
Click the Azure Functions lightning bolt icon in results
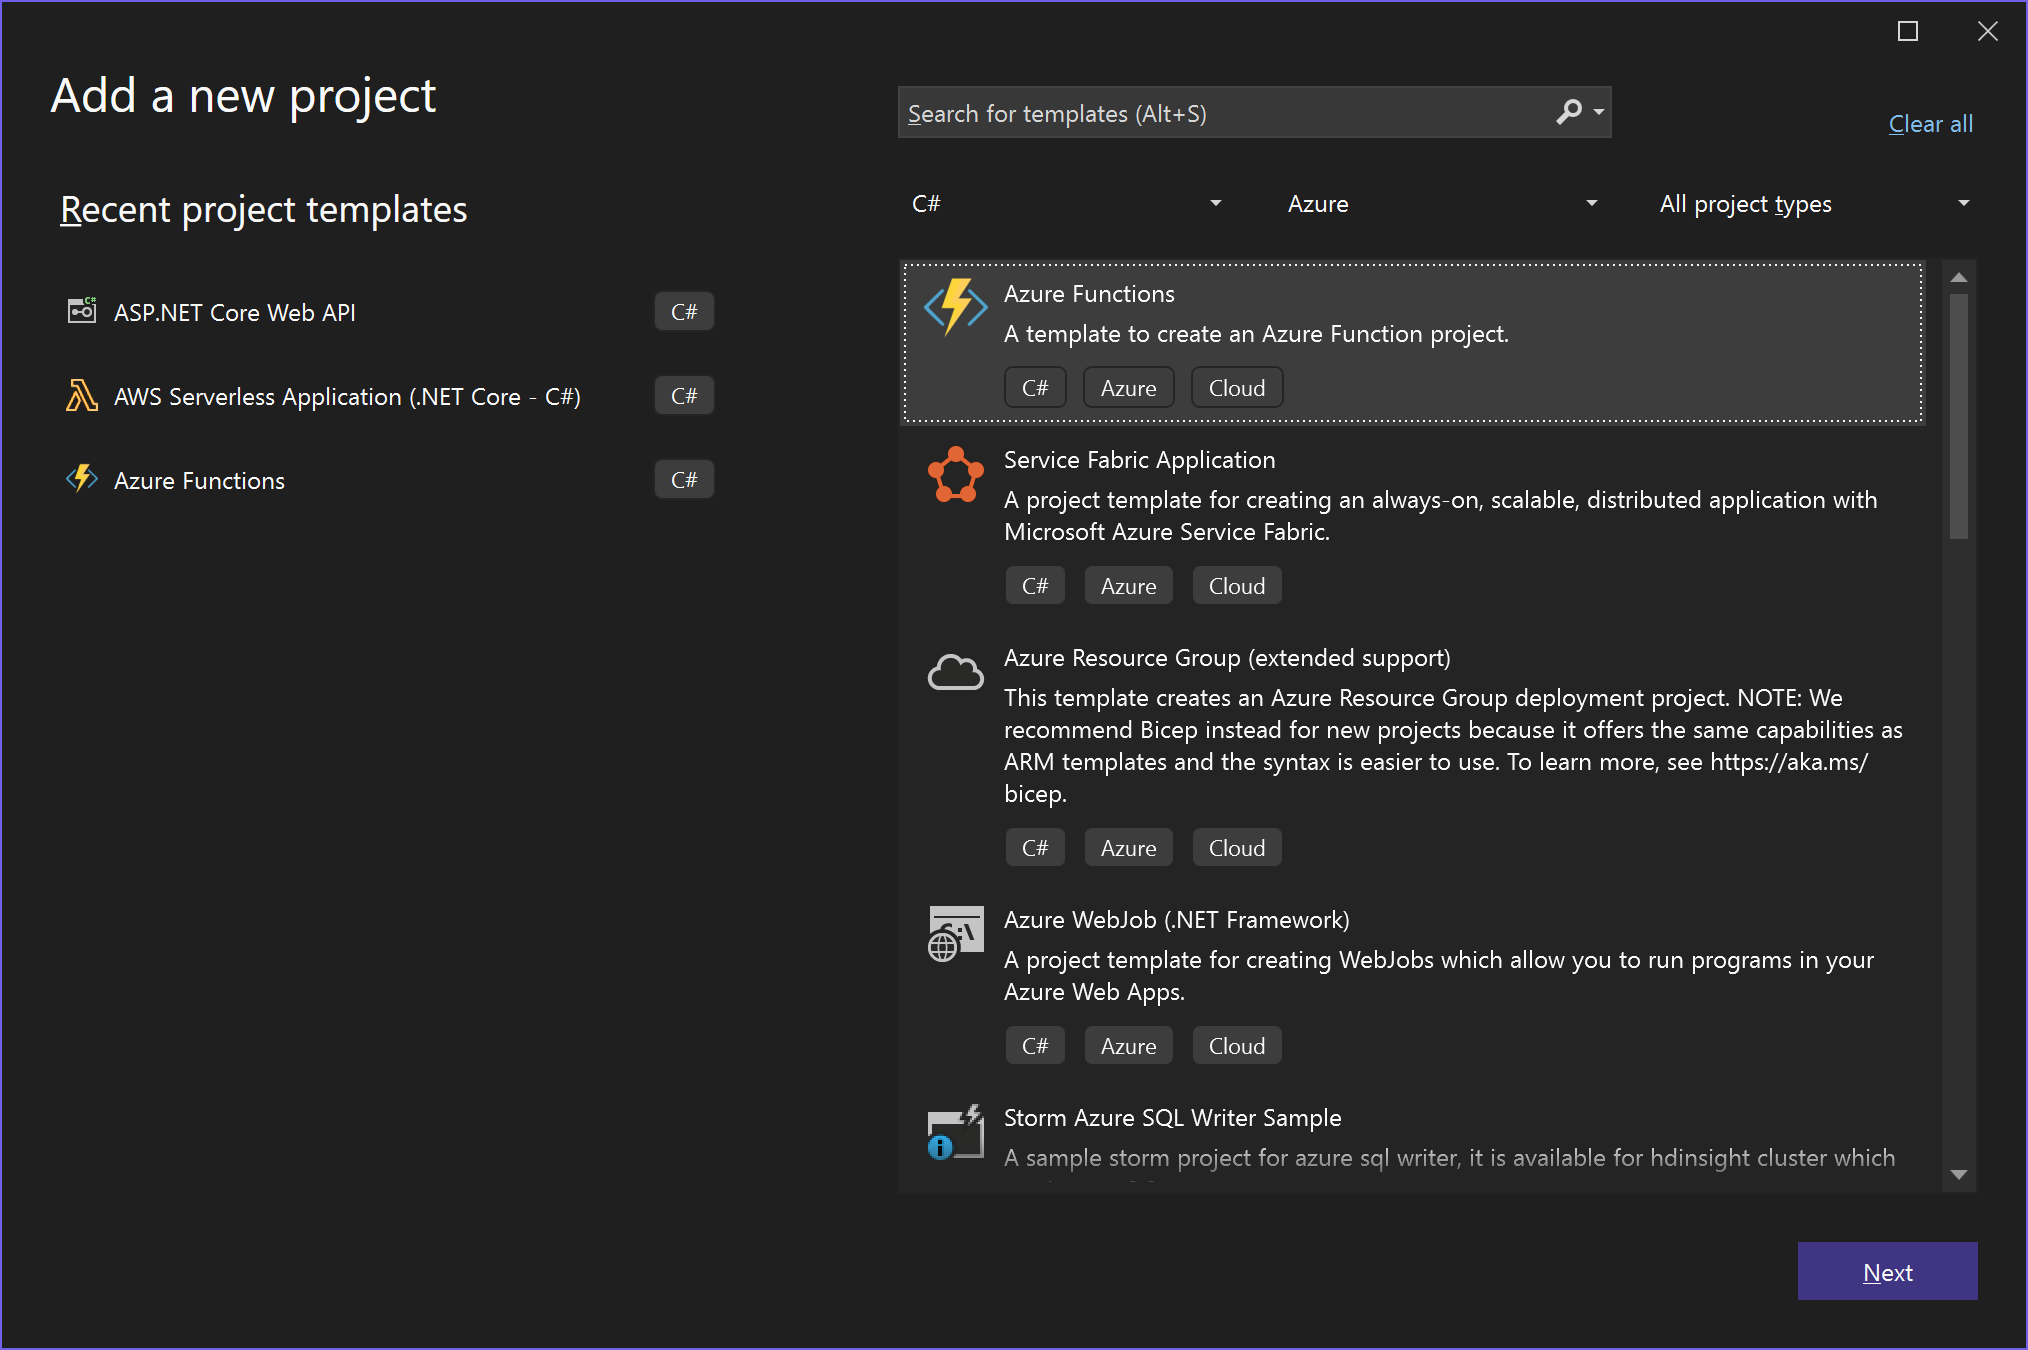pyautogui.click(x=955, y=306)
